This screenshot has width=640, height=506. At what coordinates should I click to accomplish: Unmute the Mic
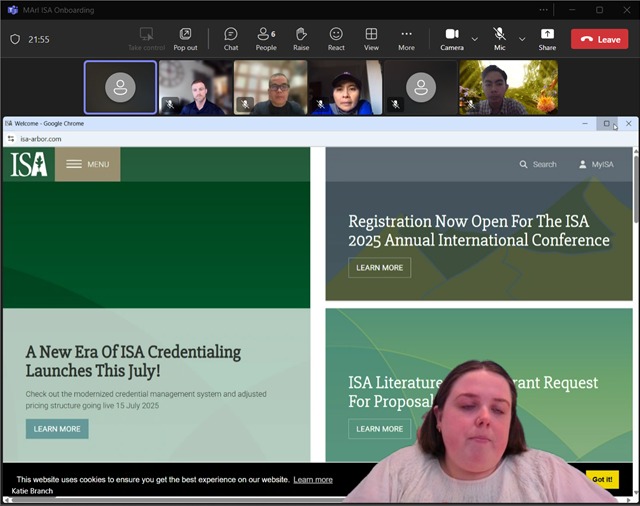click(499, 39)
